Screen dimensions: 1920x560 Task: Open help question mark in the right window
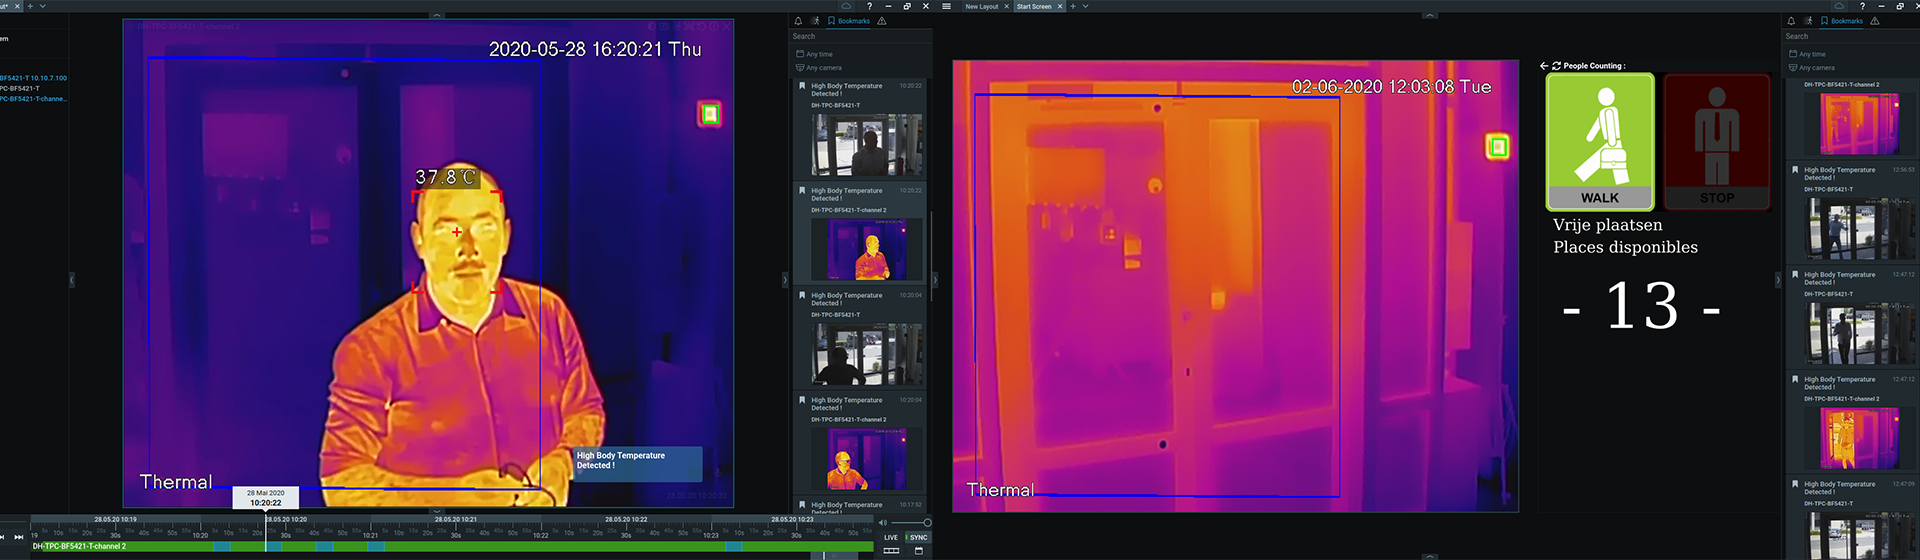pyautogui.click(x=1861, y=6)
